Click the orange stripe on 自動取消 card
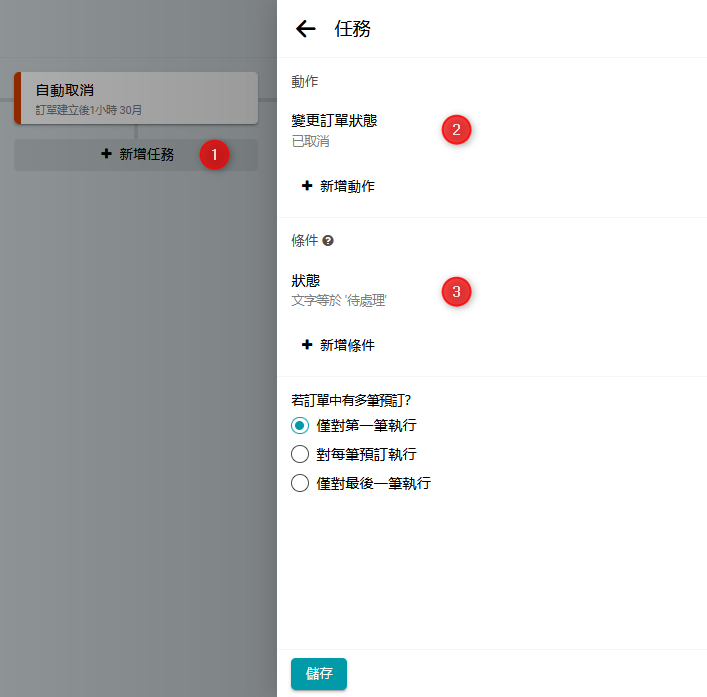The height and width of the screenshot is (697, 707). coord(17,98)
